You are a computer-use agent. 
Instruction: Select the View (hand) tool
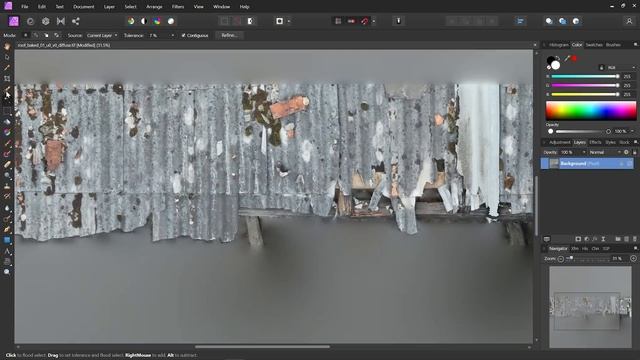7,47
